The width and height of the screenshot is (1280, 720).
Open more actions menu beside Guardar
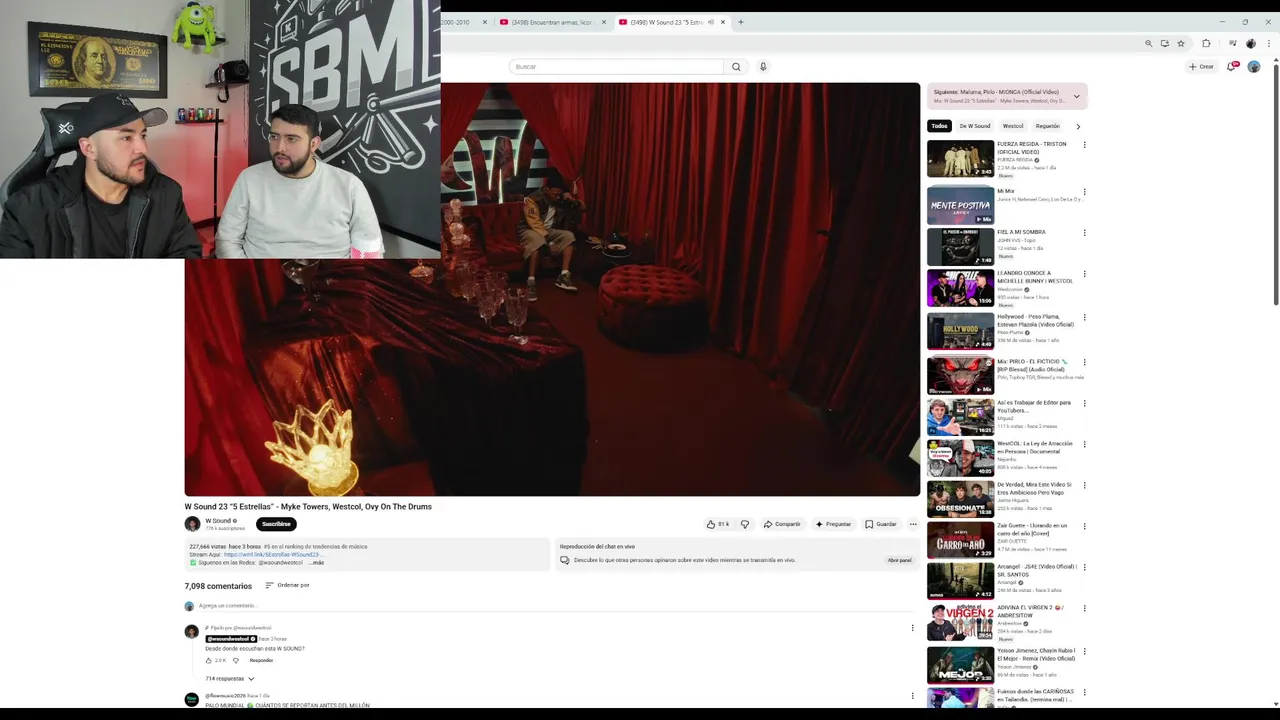point(912,524)
